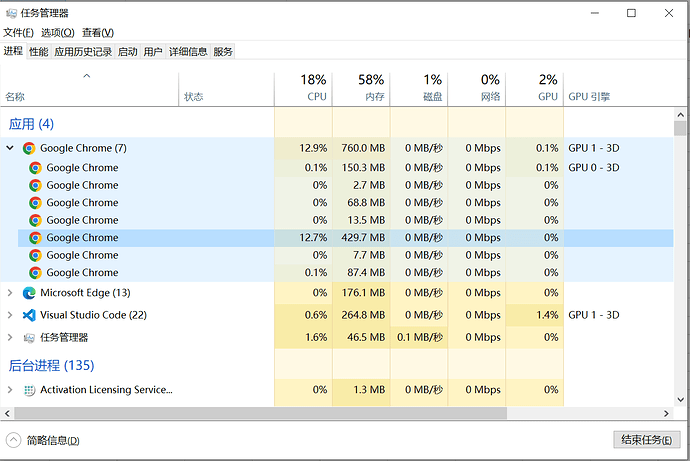The height and width of the screenshot is (461, 690).
Task: Expand the Visual Studio Code (22) group
Action: [10, 315]
